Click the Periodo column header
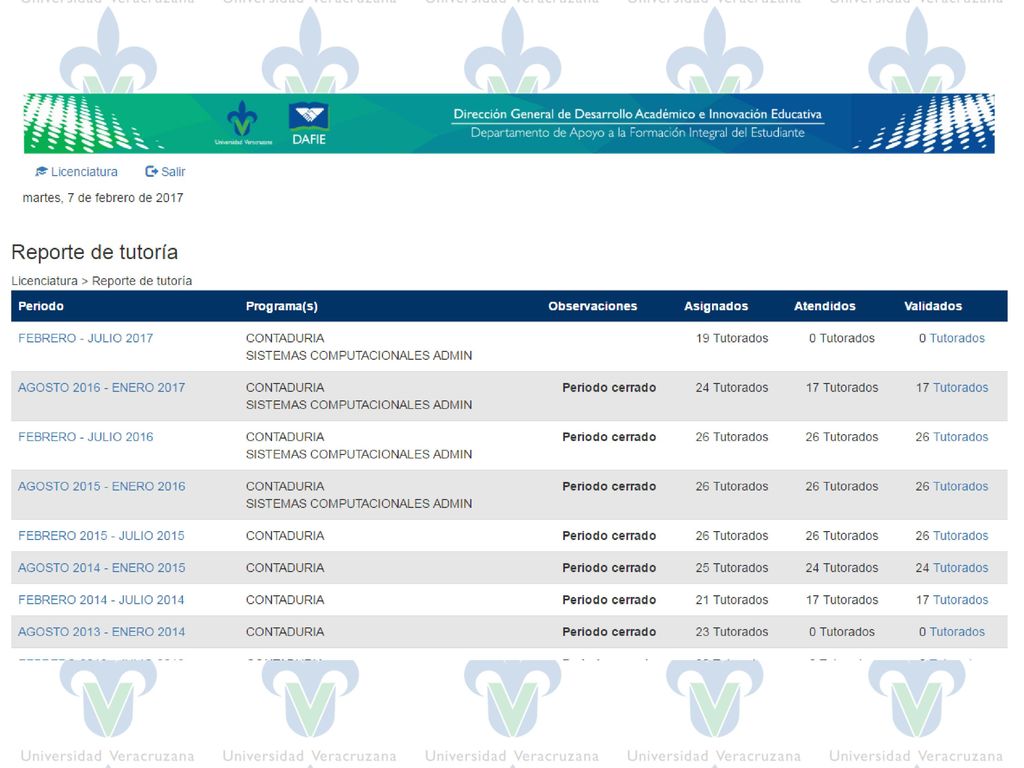This screenshot has height=768, width=1024. click(x=41, y=306)
